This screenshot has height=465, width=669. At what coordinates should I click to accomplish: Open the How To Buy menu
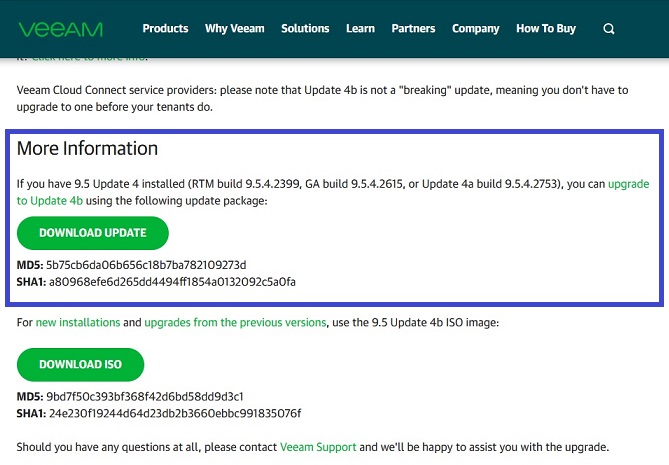click(x=546, y=28)
